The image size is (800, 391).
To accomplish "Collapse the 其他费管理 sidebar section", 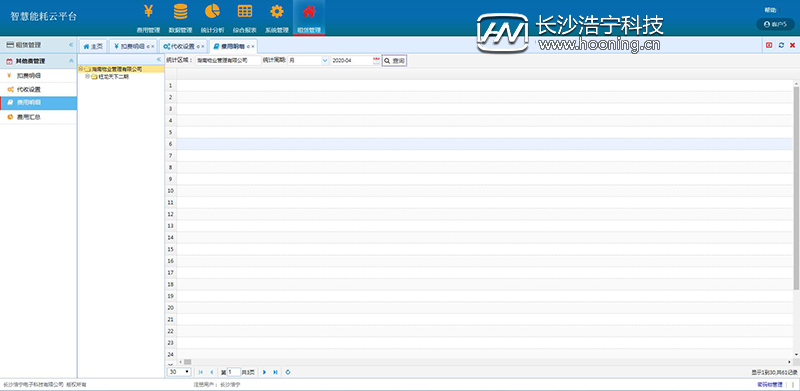I will pos(71,61).
